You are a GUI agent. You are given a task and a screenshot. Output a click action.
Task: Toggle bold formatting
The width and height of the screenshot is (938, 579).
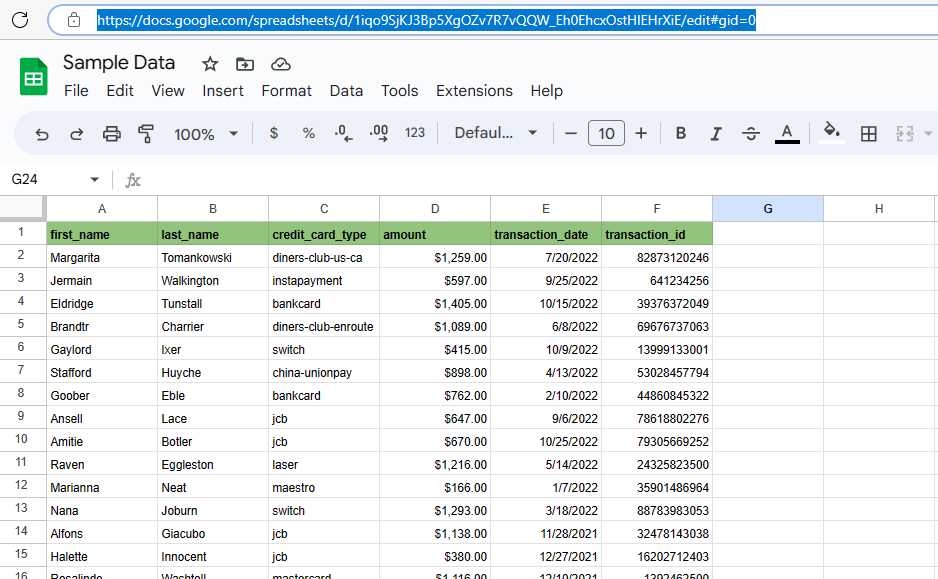tap(681, 133)
